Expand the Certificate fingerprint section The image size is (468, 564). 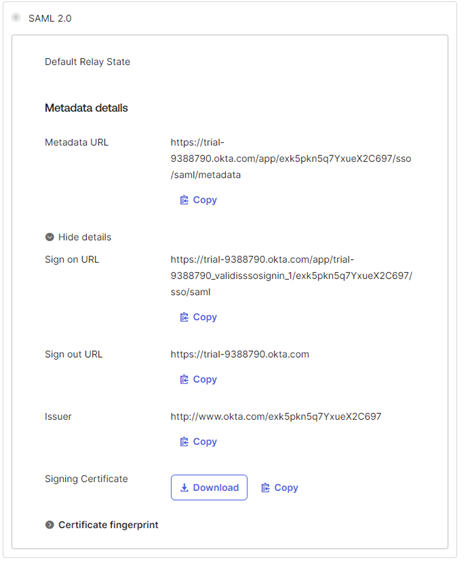[x=101, y=525]
